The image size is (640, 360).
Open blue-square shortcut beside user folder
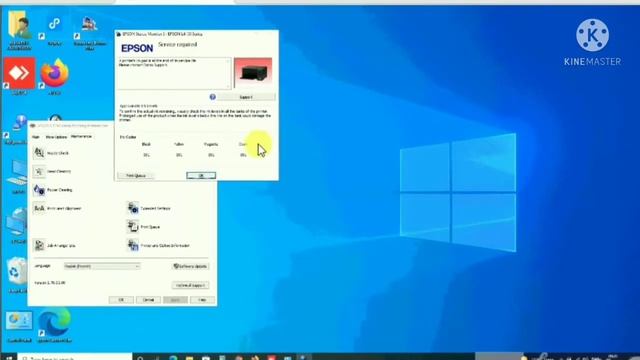point(54,30)
